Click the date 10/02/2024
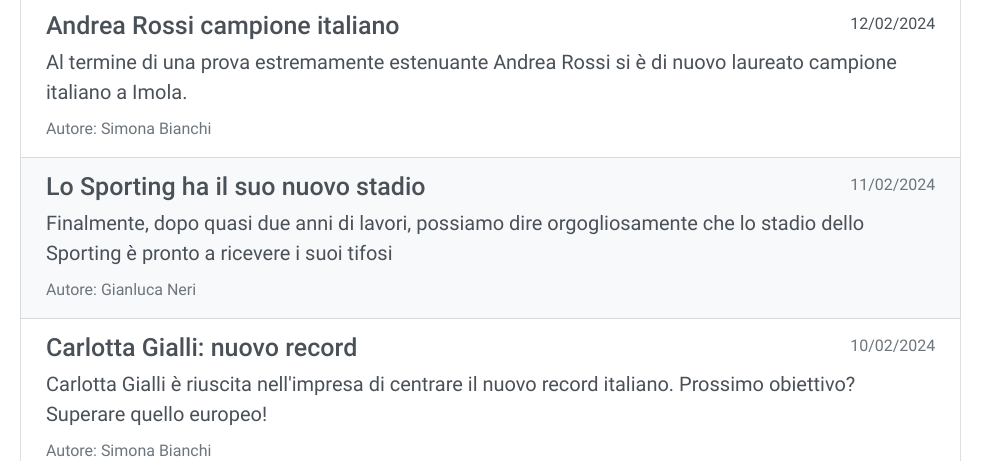 tap(892, 346)
